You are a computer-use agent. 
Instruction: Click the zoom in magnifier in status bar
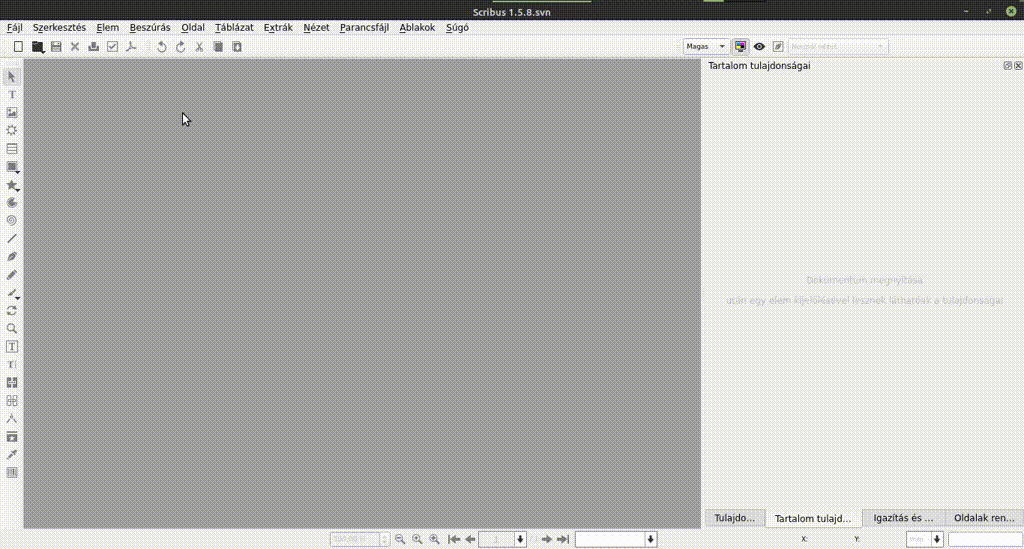click(x=434, y=539)
